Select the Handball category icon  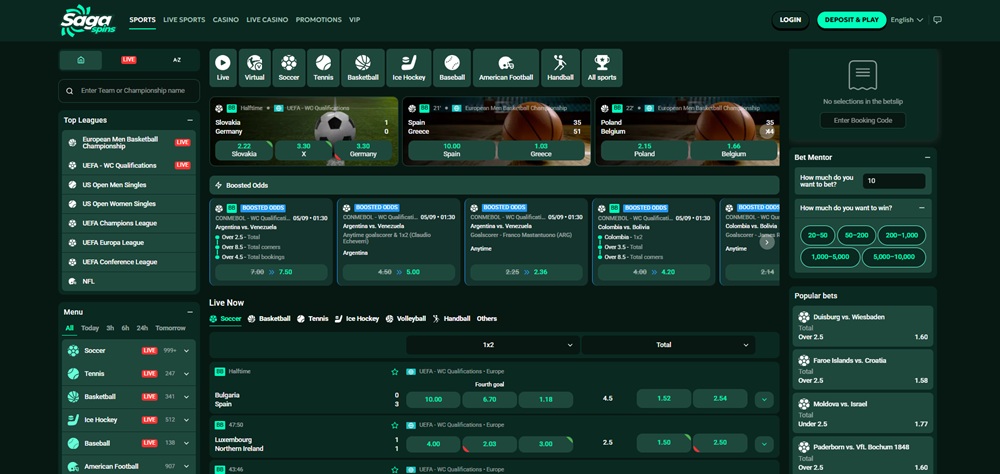coord(561,68)
